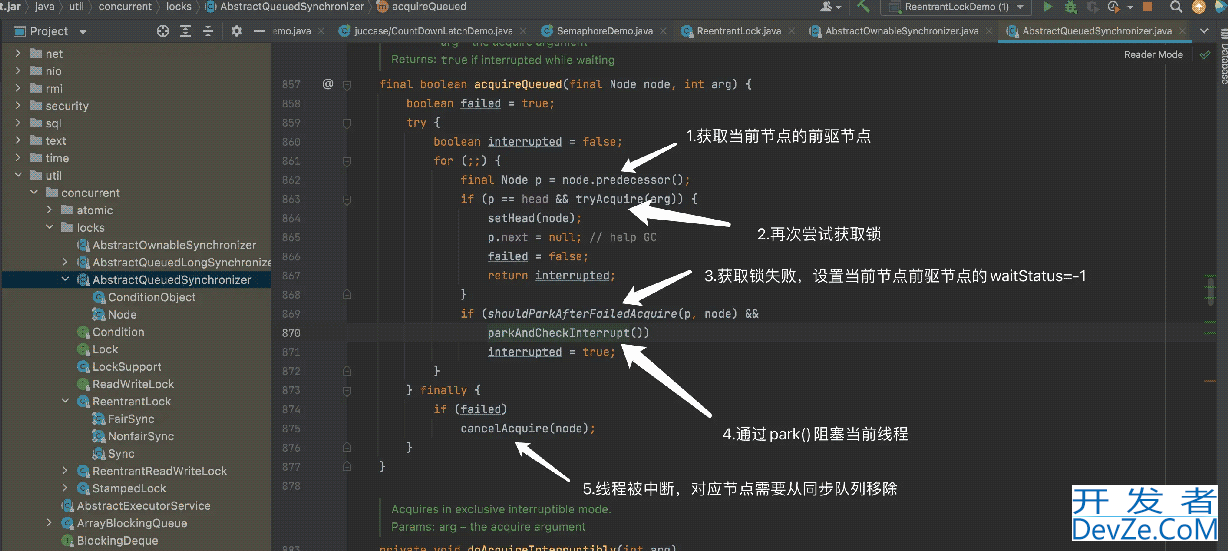The image size is (1228, 551).
Task: Switch to AbstractOwnableSynchronizer.java tab
Action: (898, 31)
